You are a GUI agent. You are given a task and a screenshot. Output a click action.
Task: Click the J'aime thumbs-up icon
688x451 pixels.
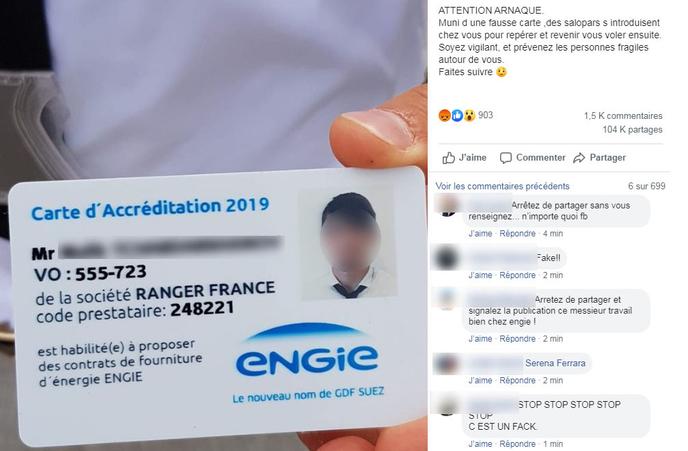point(448,157)
